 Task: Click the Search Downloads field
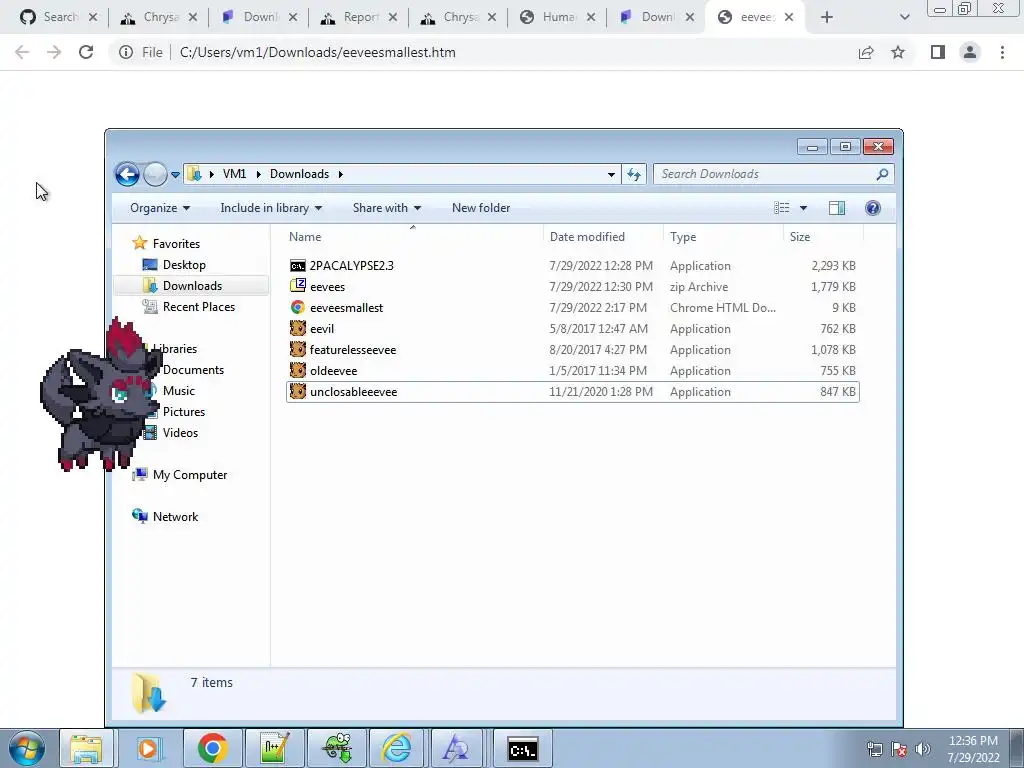pos(773,174)
